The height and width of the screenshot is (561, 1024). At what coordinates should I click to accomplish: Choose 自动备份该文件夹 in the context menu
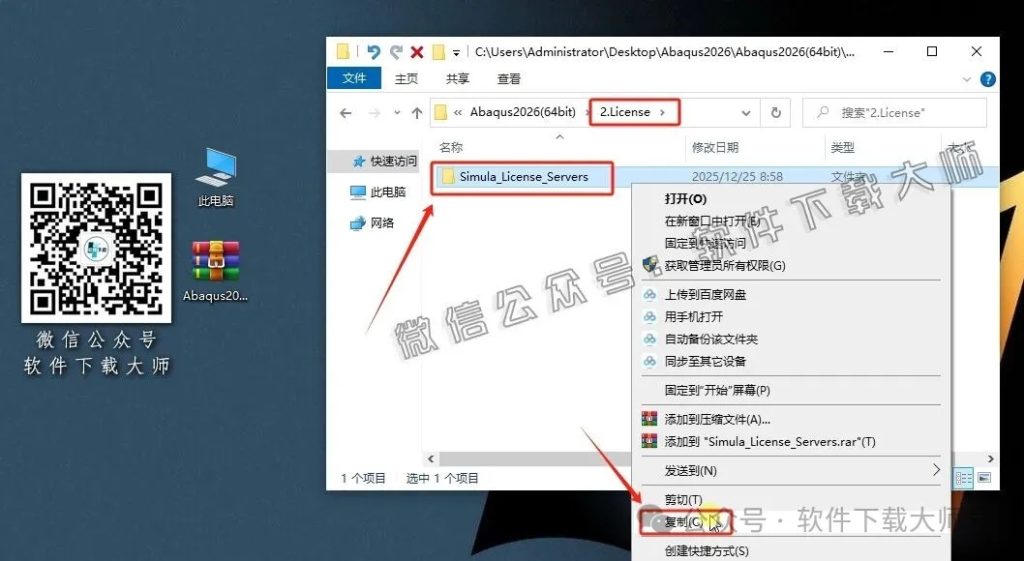click(x=711, y=339)
